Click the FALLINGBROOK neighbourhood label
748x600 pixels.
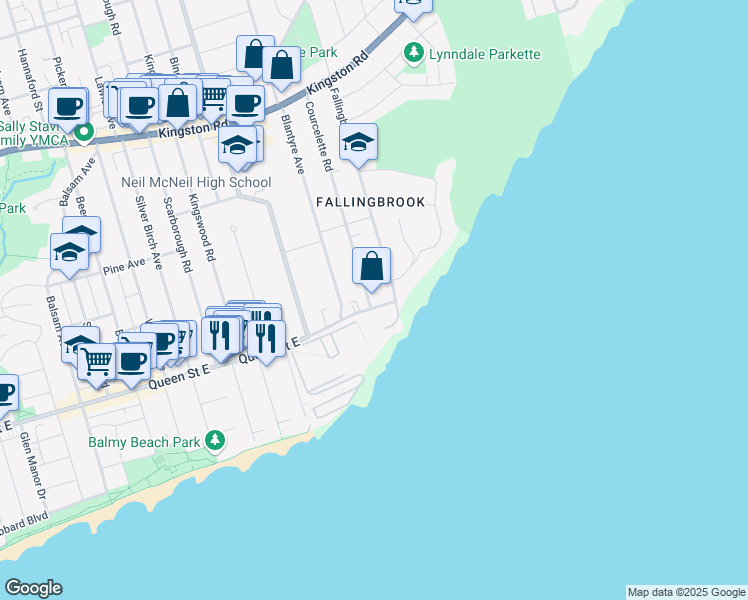tap(371, 202)
